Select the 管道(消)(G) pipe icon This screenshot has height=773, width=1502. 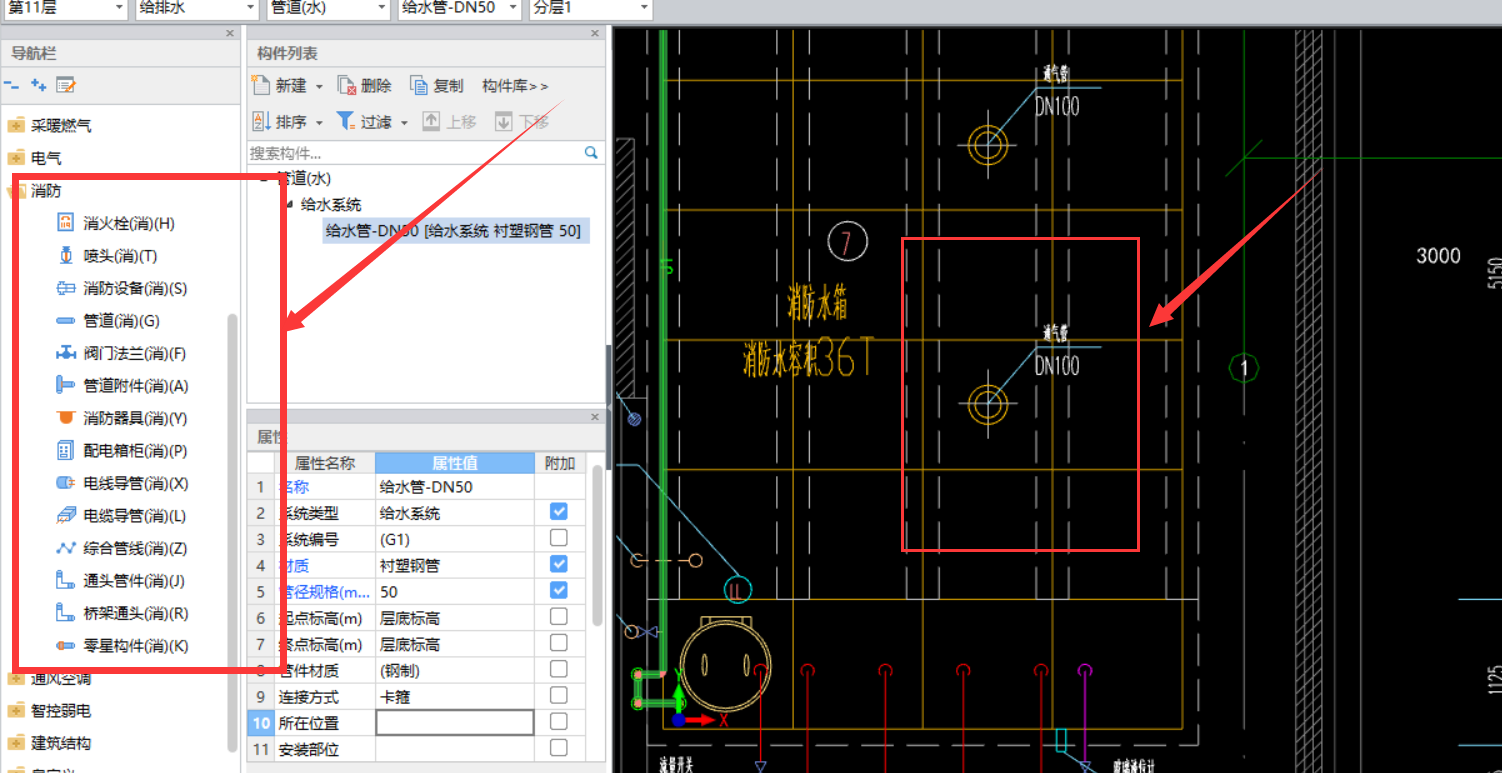coord(66,321)
